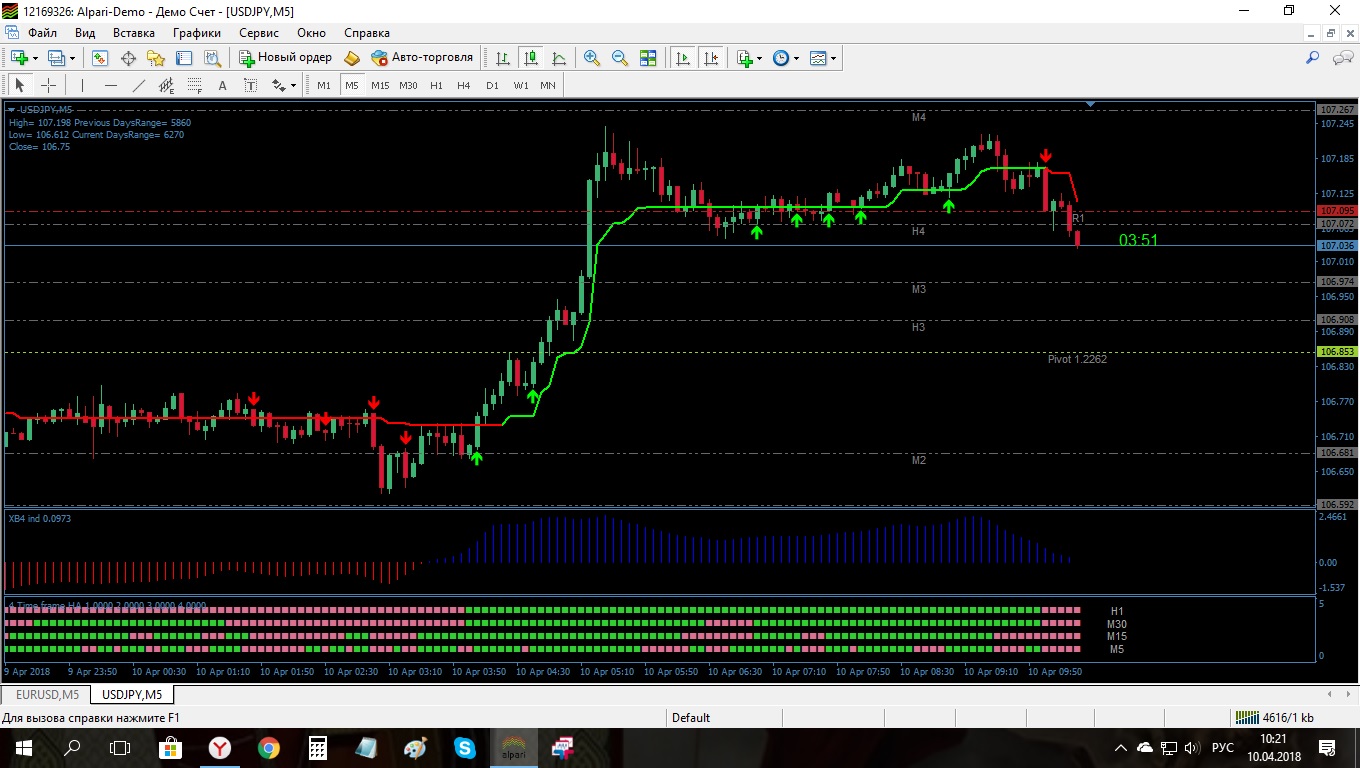Select trendline drawing tool
Viewport: 1360px width, 768px height.
139,85
